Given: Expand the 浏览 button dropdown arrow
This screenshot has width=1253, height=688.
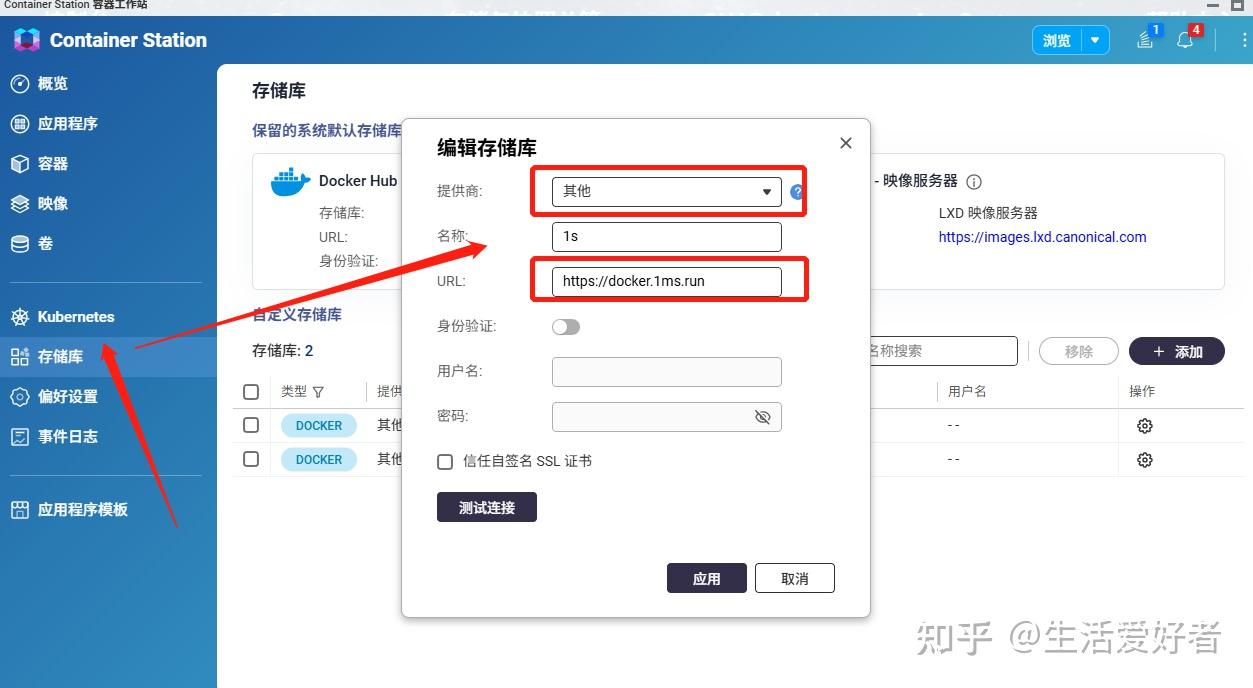Looking at the screenshot, I should [x=1096, y=40].
